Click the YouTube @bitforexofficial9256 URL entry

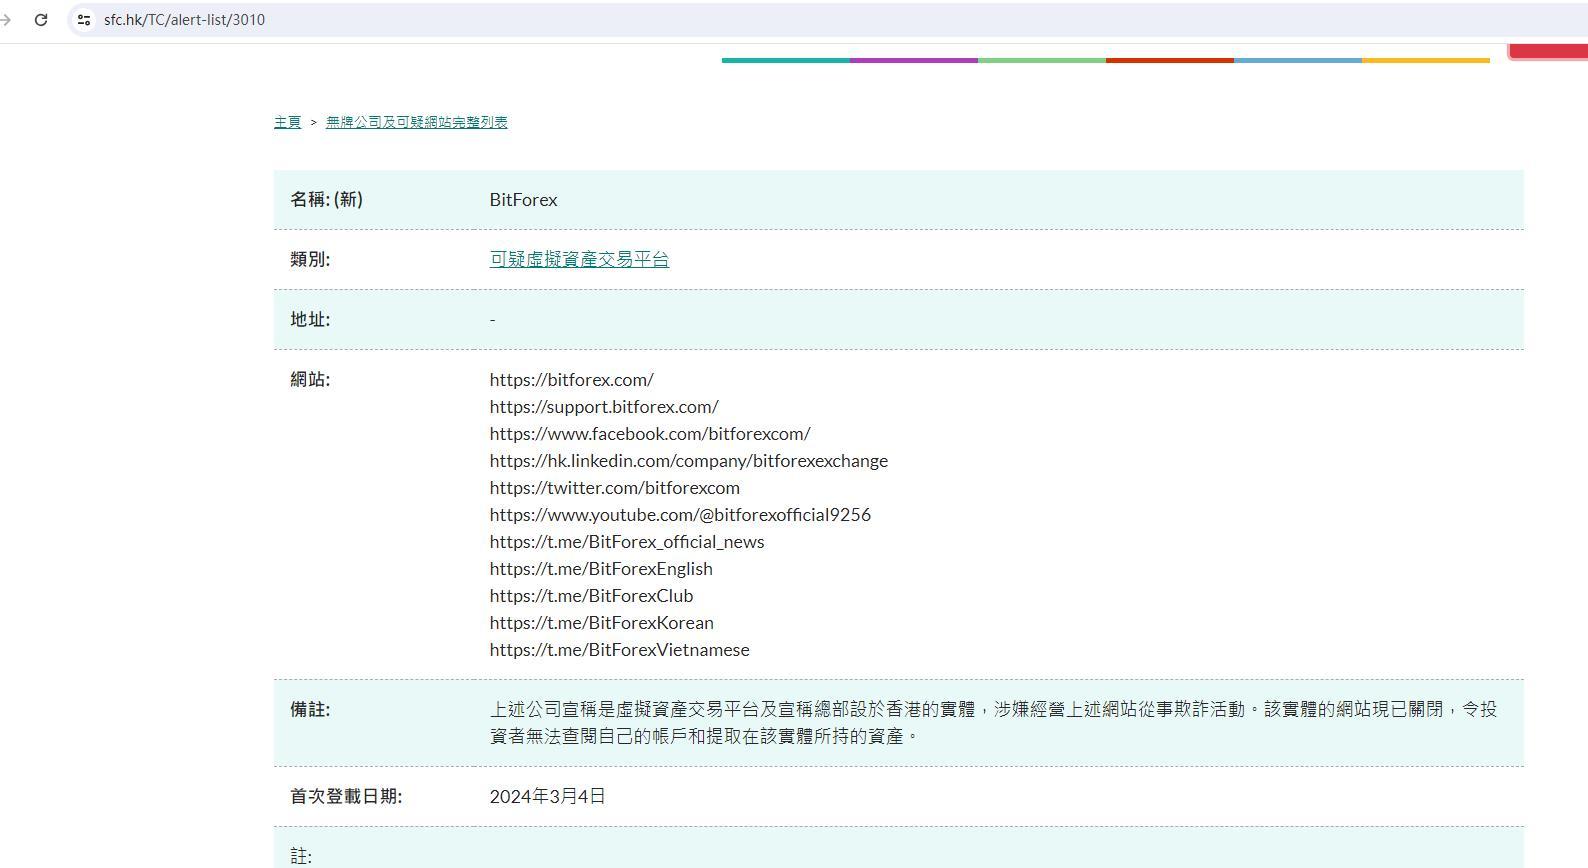click(x=680, y=515)
